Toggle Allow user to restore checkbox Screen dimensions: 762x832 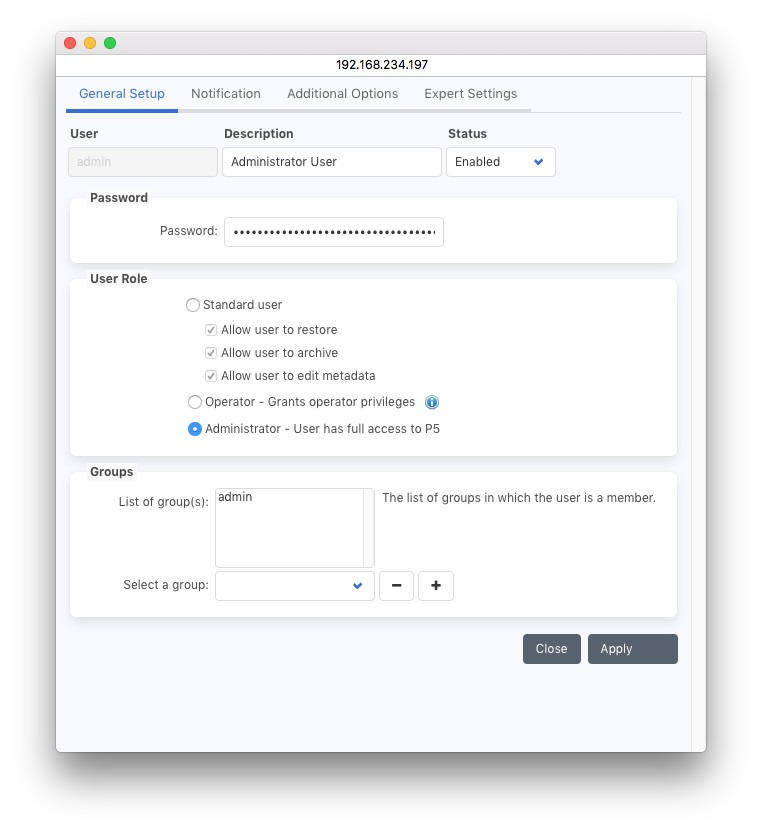pos(211,330)
